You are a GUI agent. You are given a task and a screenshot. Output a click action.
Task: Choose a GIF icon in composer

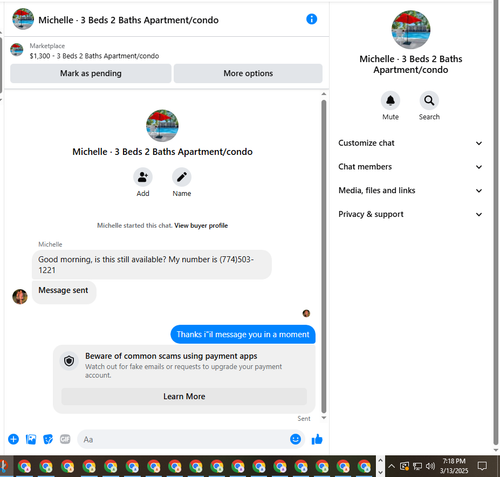pos(65,439)
